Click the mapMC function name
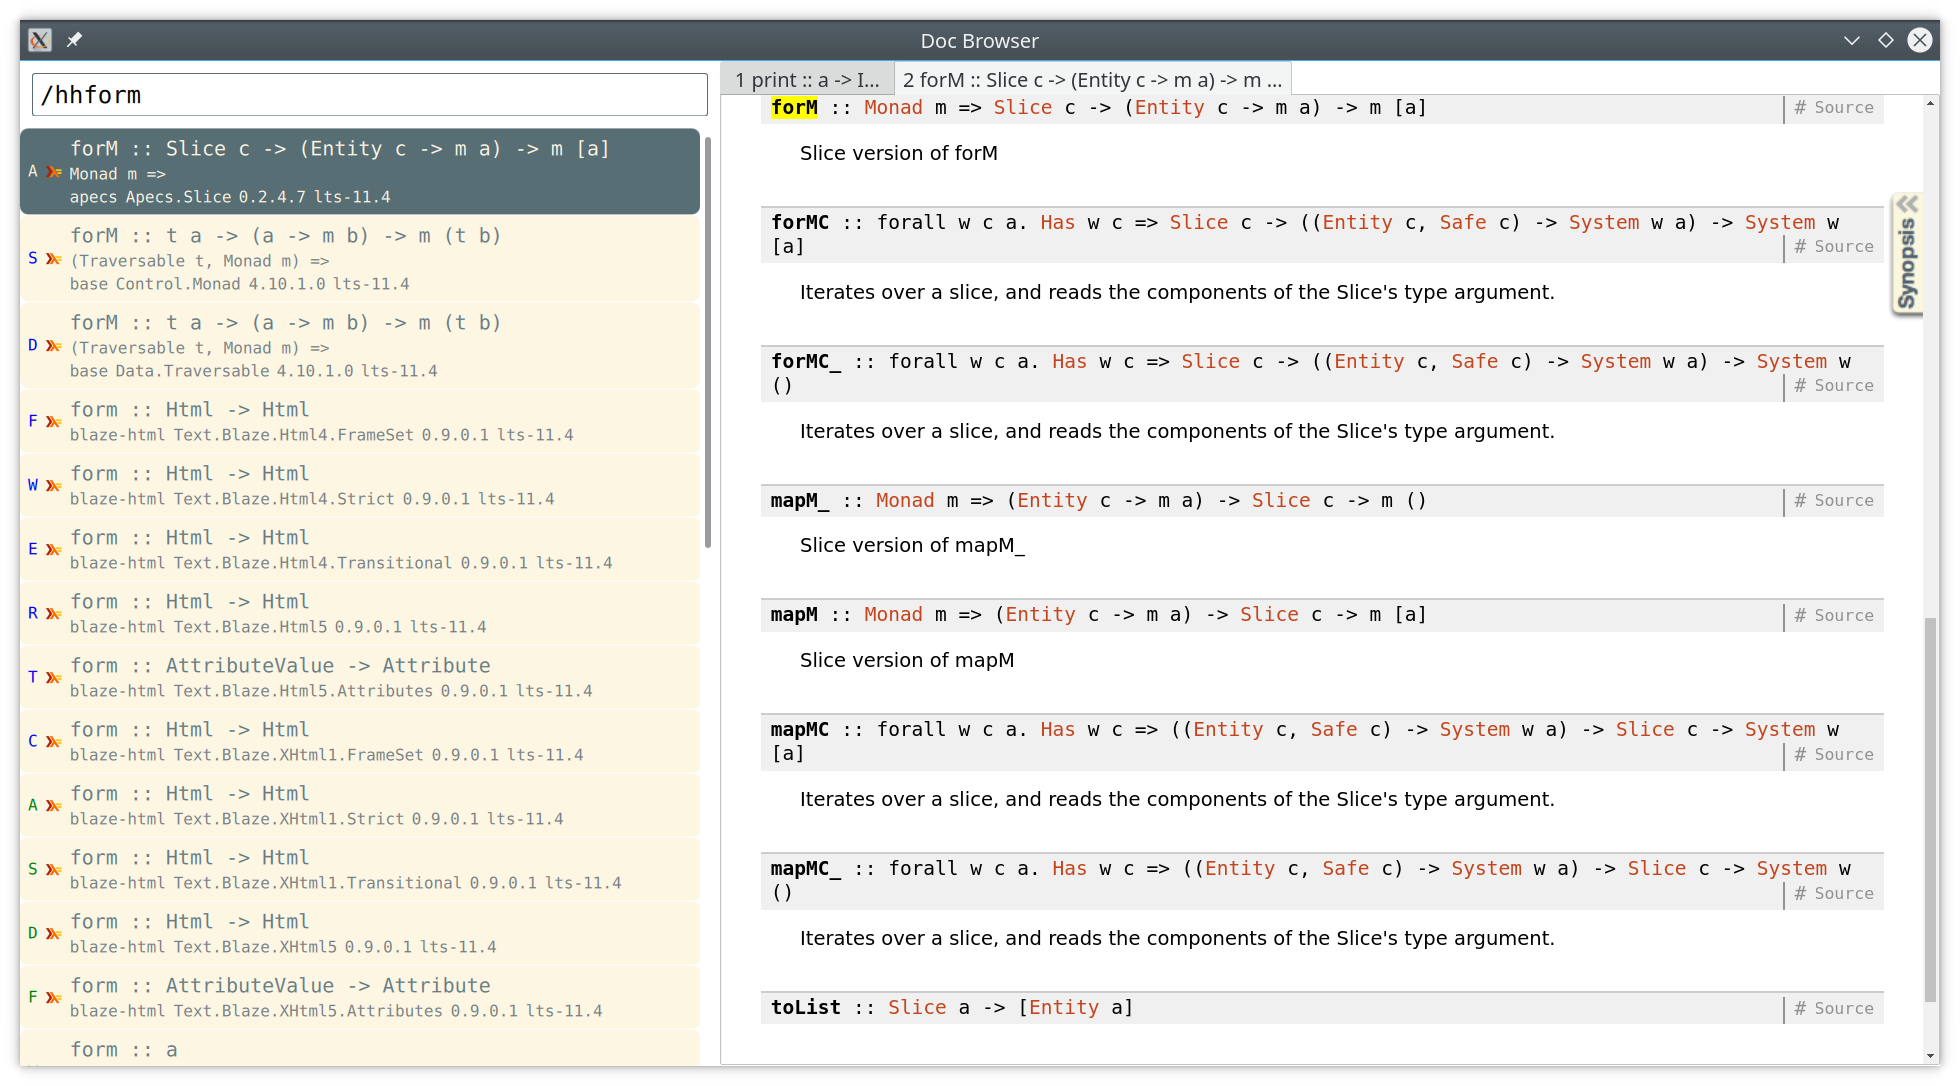 point(800,730)
